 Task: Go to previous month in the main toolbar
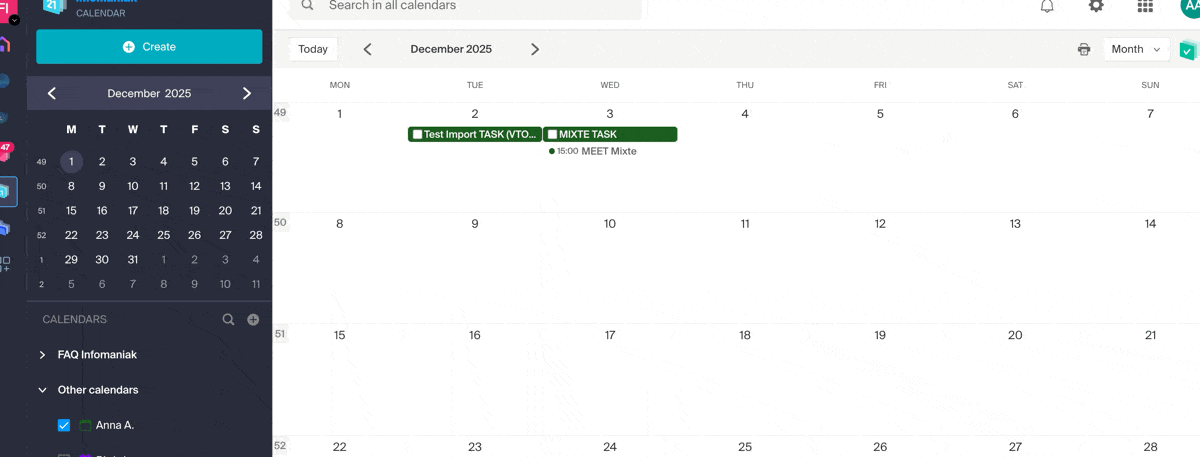pyautogui.click(x=367, y=49)
